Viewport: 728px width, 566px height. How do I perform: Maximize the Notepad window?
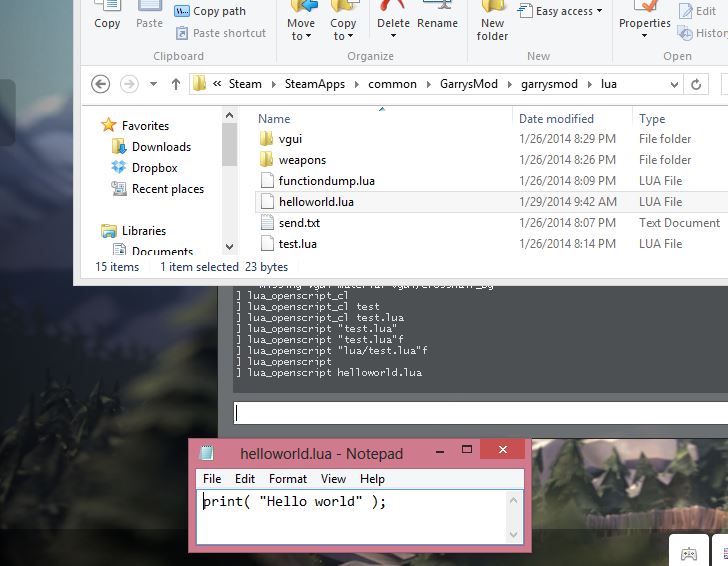(467, 449)
